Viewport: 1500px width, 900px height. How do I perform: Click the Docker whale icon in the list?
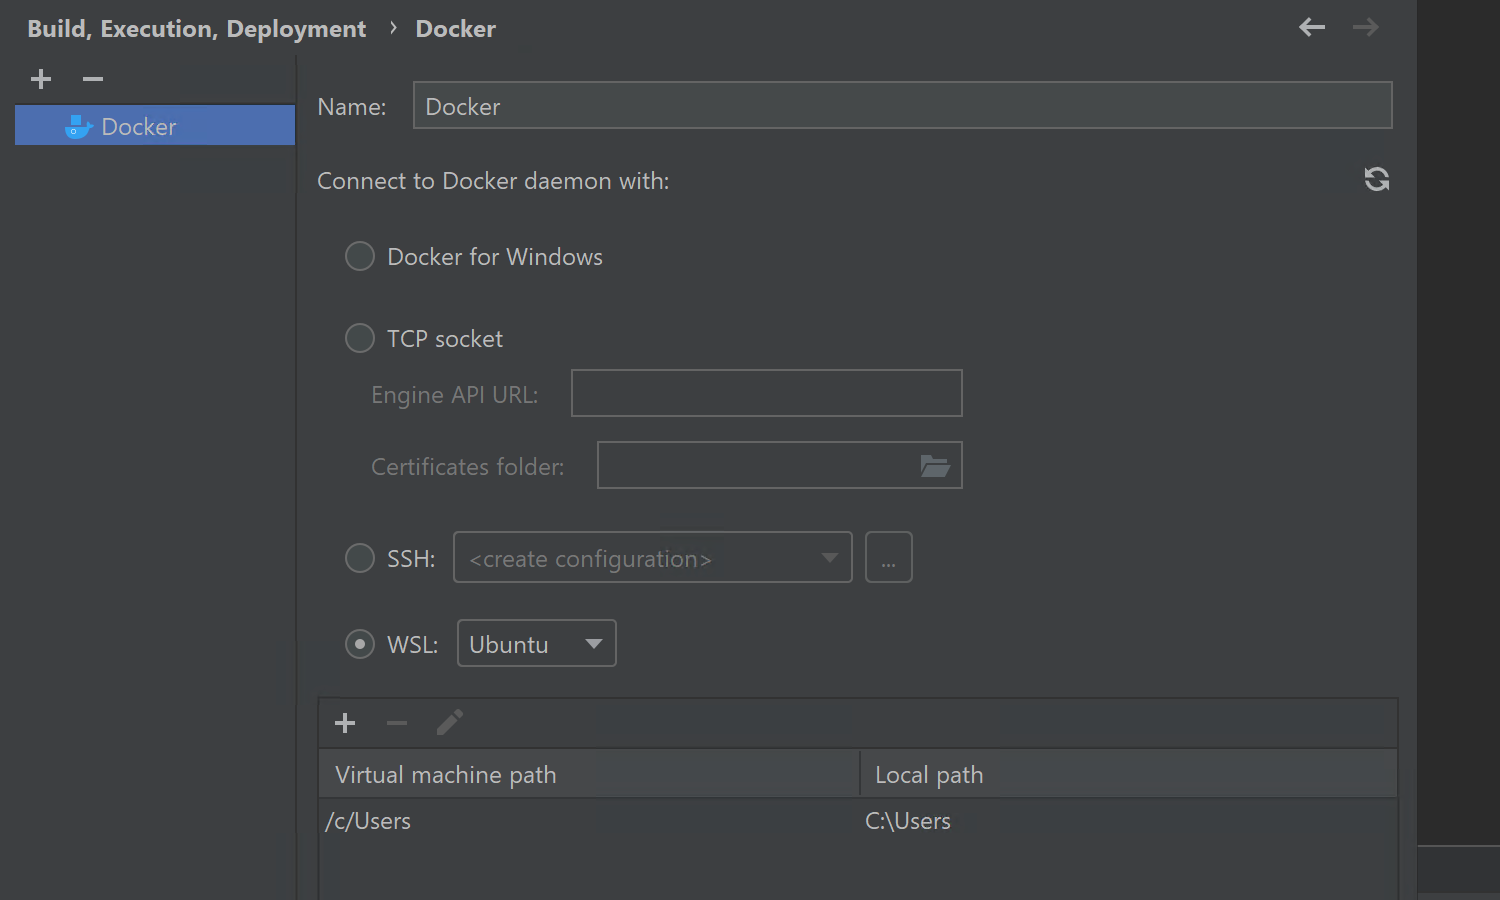tap(78, 127)
